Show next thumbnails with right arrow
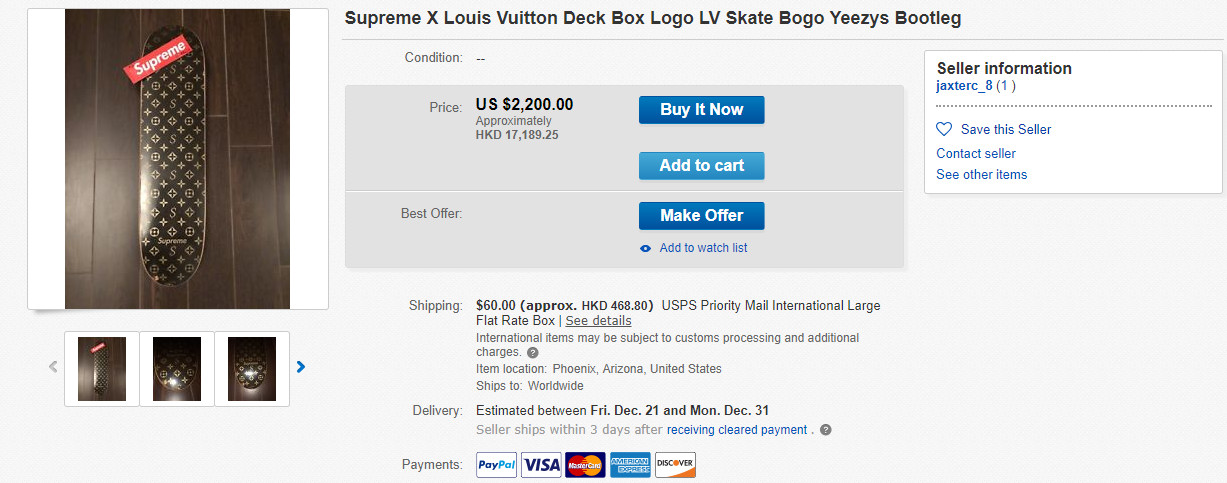 pyautogui.click(x=301, y=367)
